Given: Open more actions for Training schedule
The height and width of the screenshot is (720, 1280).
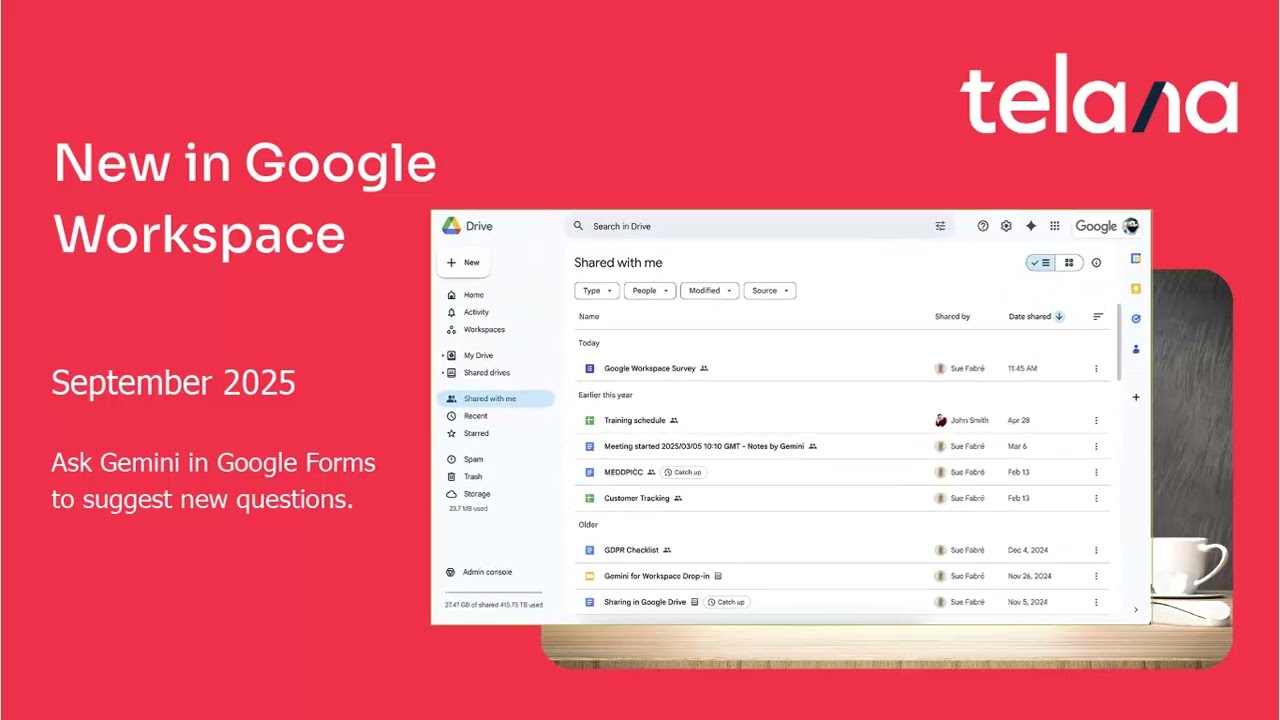Looking at the screenshot, I should 1096,420.
